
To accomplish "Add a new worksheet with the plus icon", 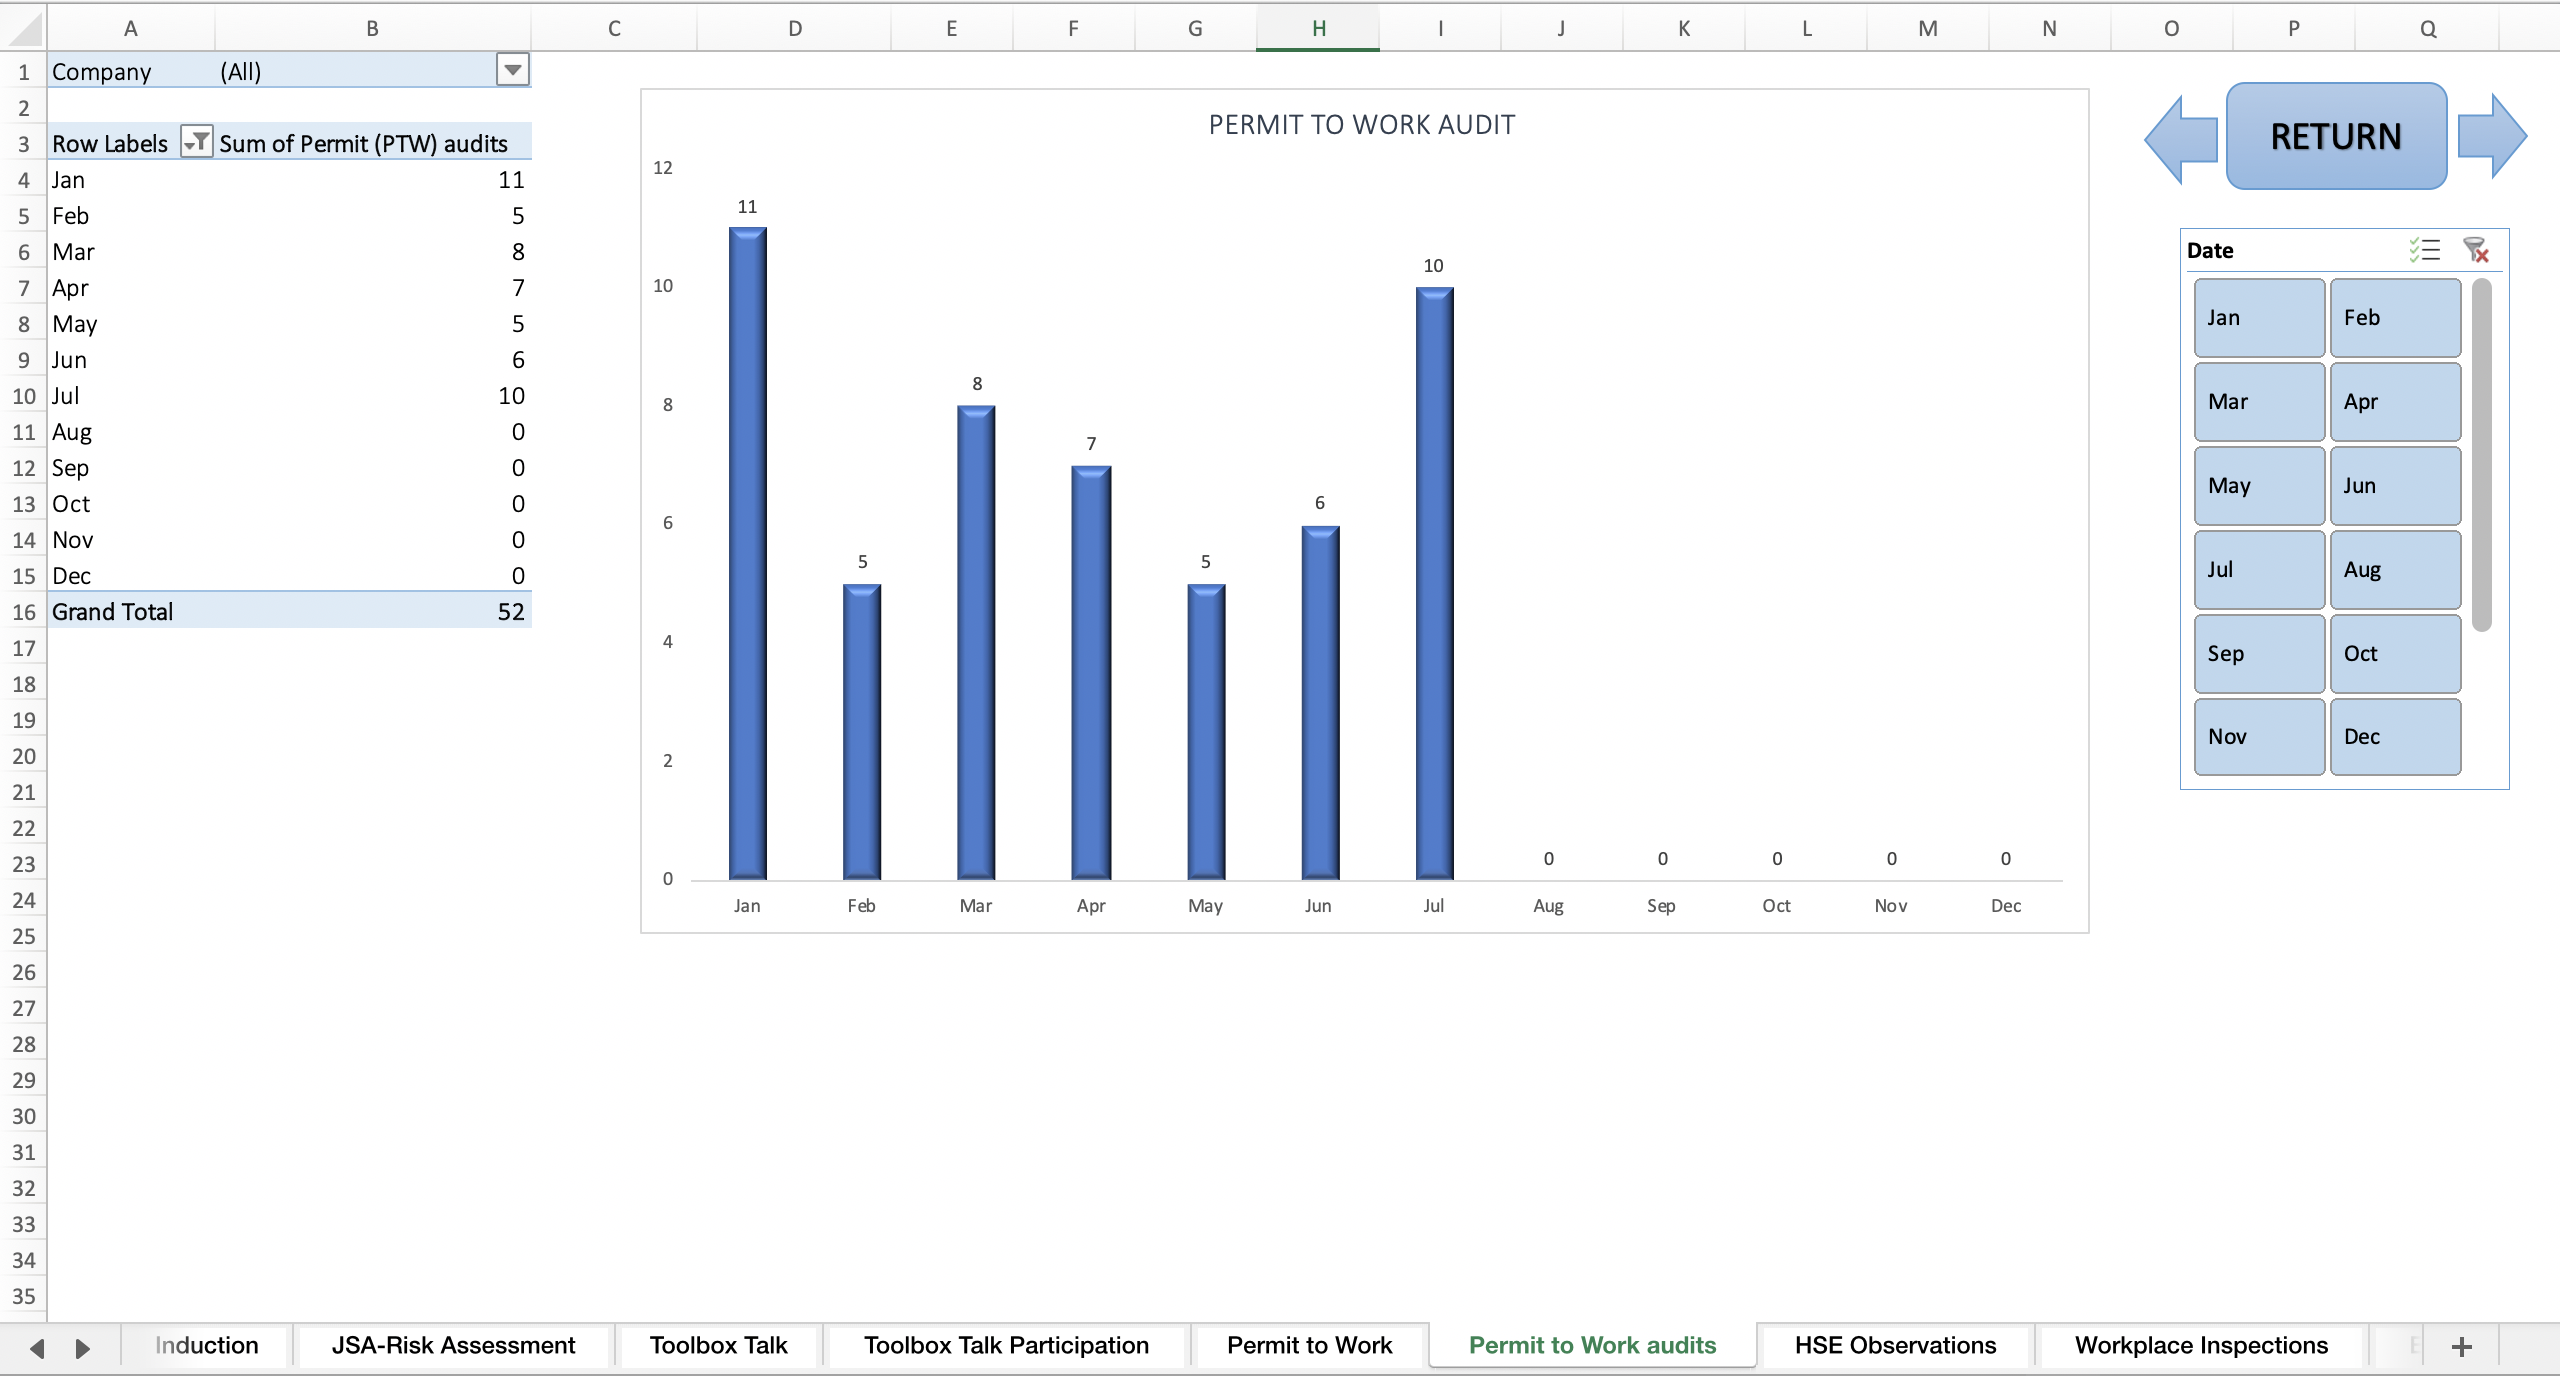I will pyautogui.click(x=2462, y=1345).
